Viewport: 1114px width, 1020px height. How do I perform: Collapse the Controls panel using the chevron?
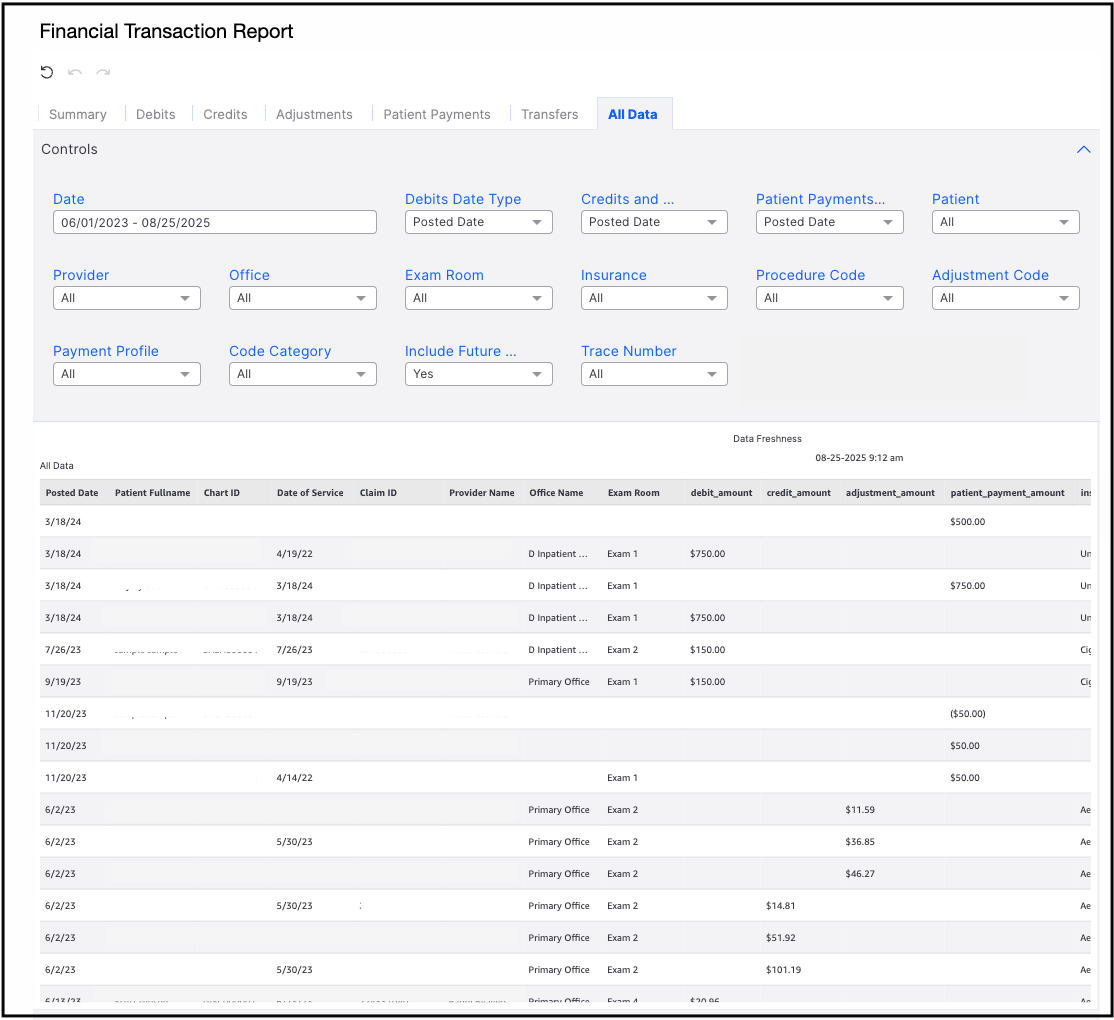coord(1083,149)
